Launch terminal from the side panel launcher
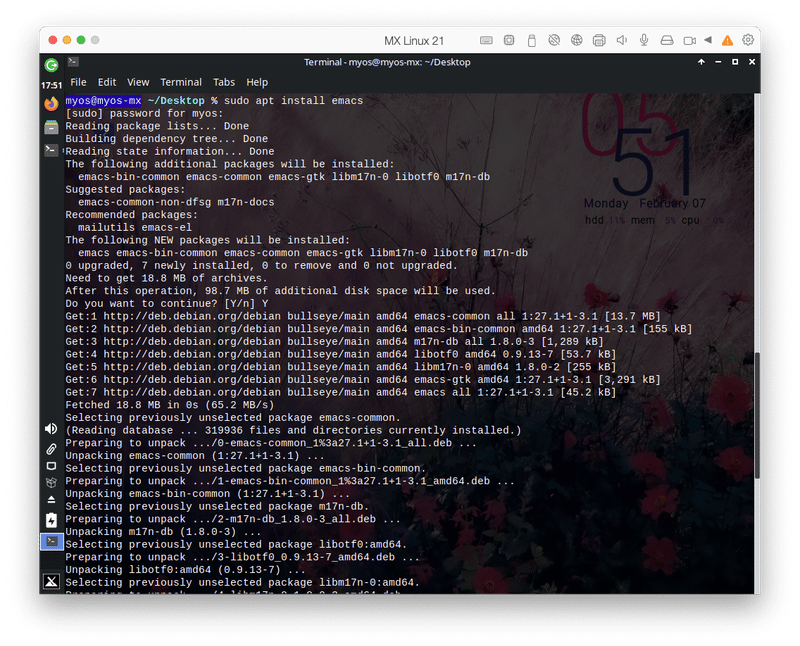800x646 pixels. (51, 150)
